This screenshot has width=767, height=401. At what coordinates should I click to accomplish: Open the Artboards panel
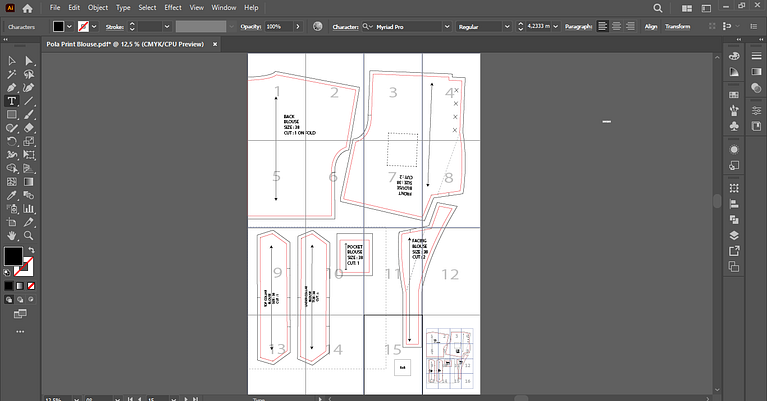[734, 267]
